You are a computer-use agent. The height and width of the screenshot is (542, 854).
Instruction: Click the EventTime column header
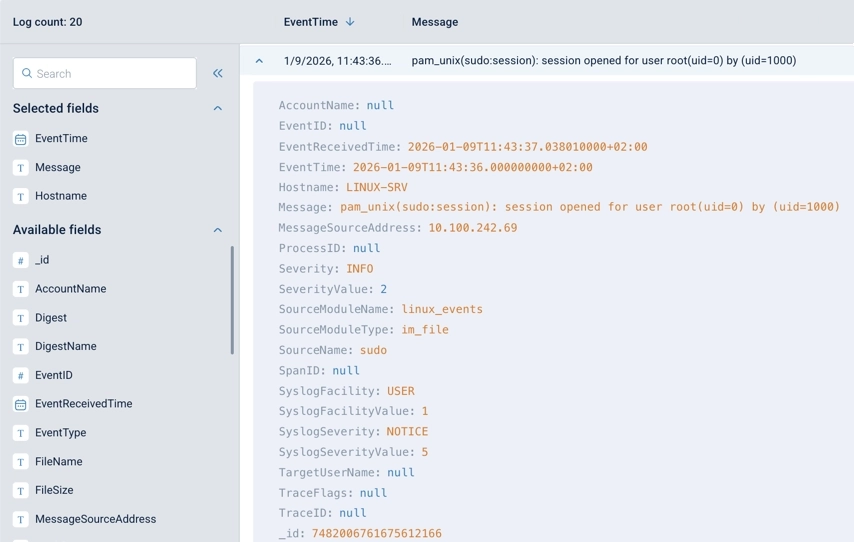tap(310, 22)
